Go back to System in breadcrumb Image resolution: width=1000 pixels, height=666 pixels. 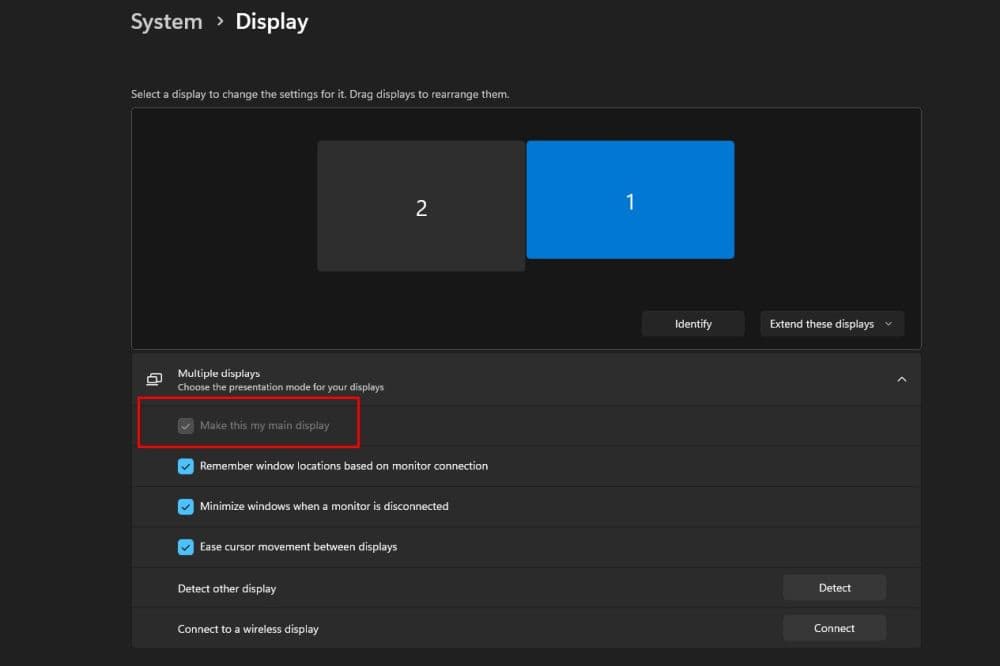click(166, 22)
